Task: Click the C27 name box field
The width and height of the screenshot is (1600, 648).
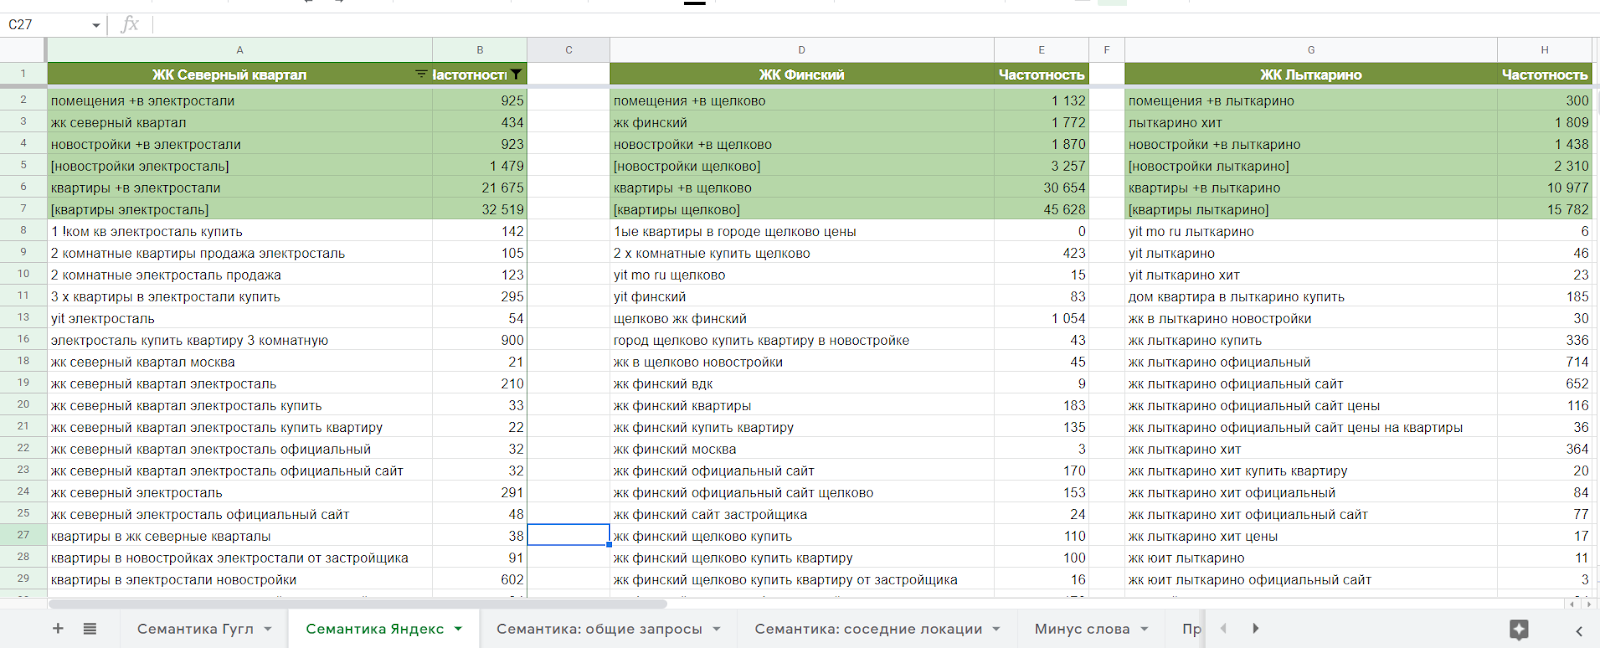Action: point(46,25)
